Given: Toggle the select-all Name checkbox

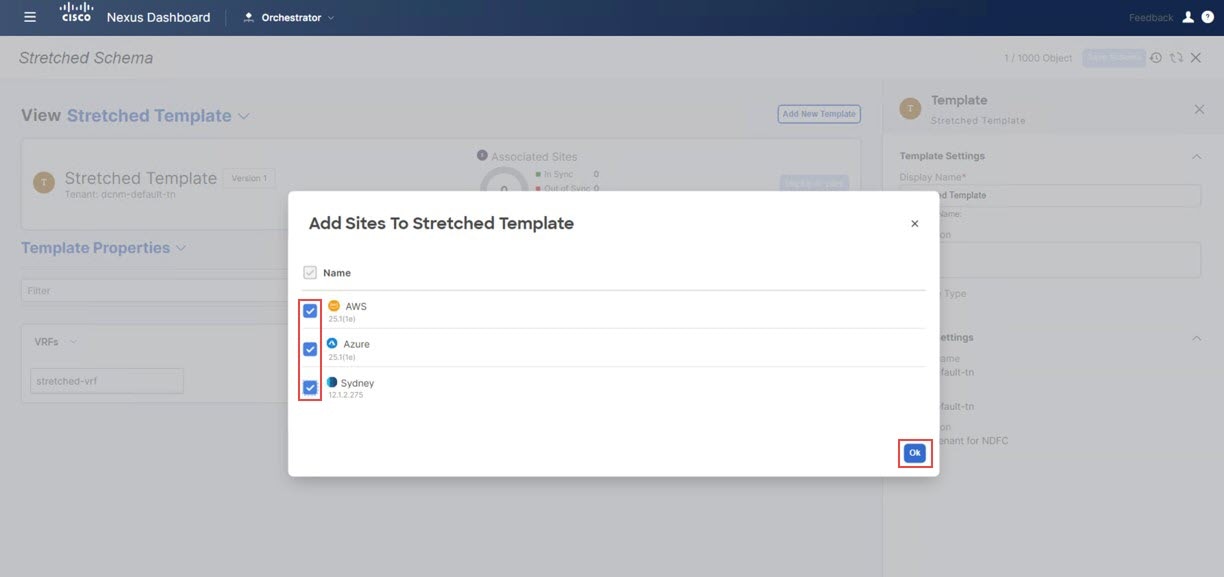Looking at the screenshot, I should [310, 273].
